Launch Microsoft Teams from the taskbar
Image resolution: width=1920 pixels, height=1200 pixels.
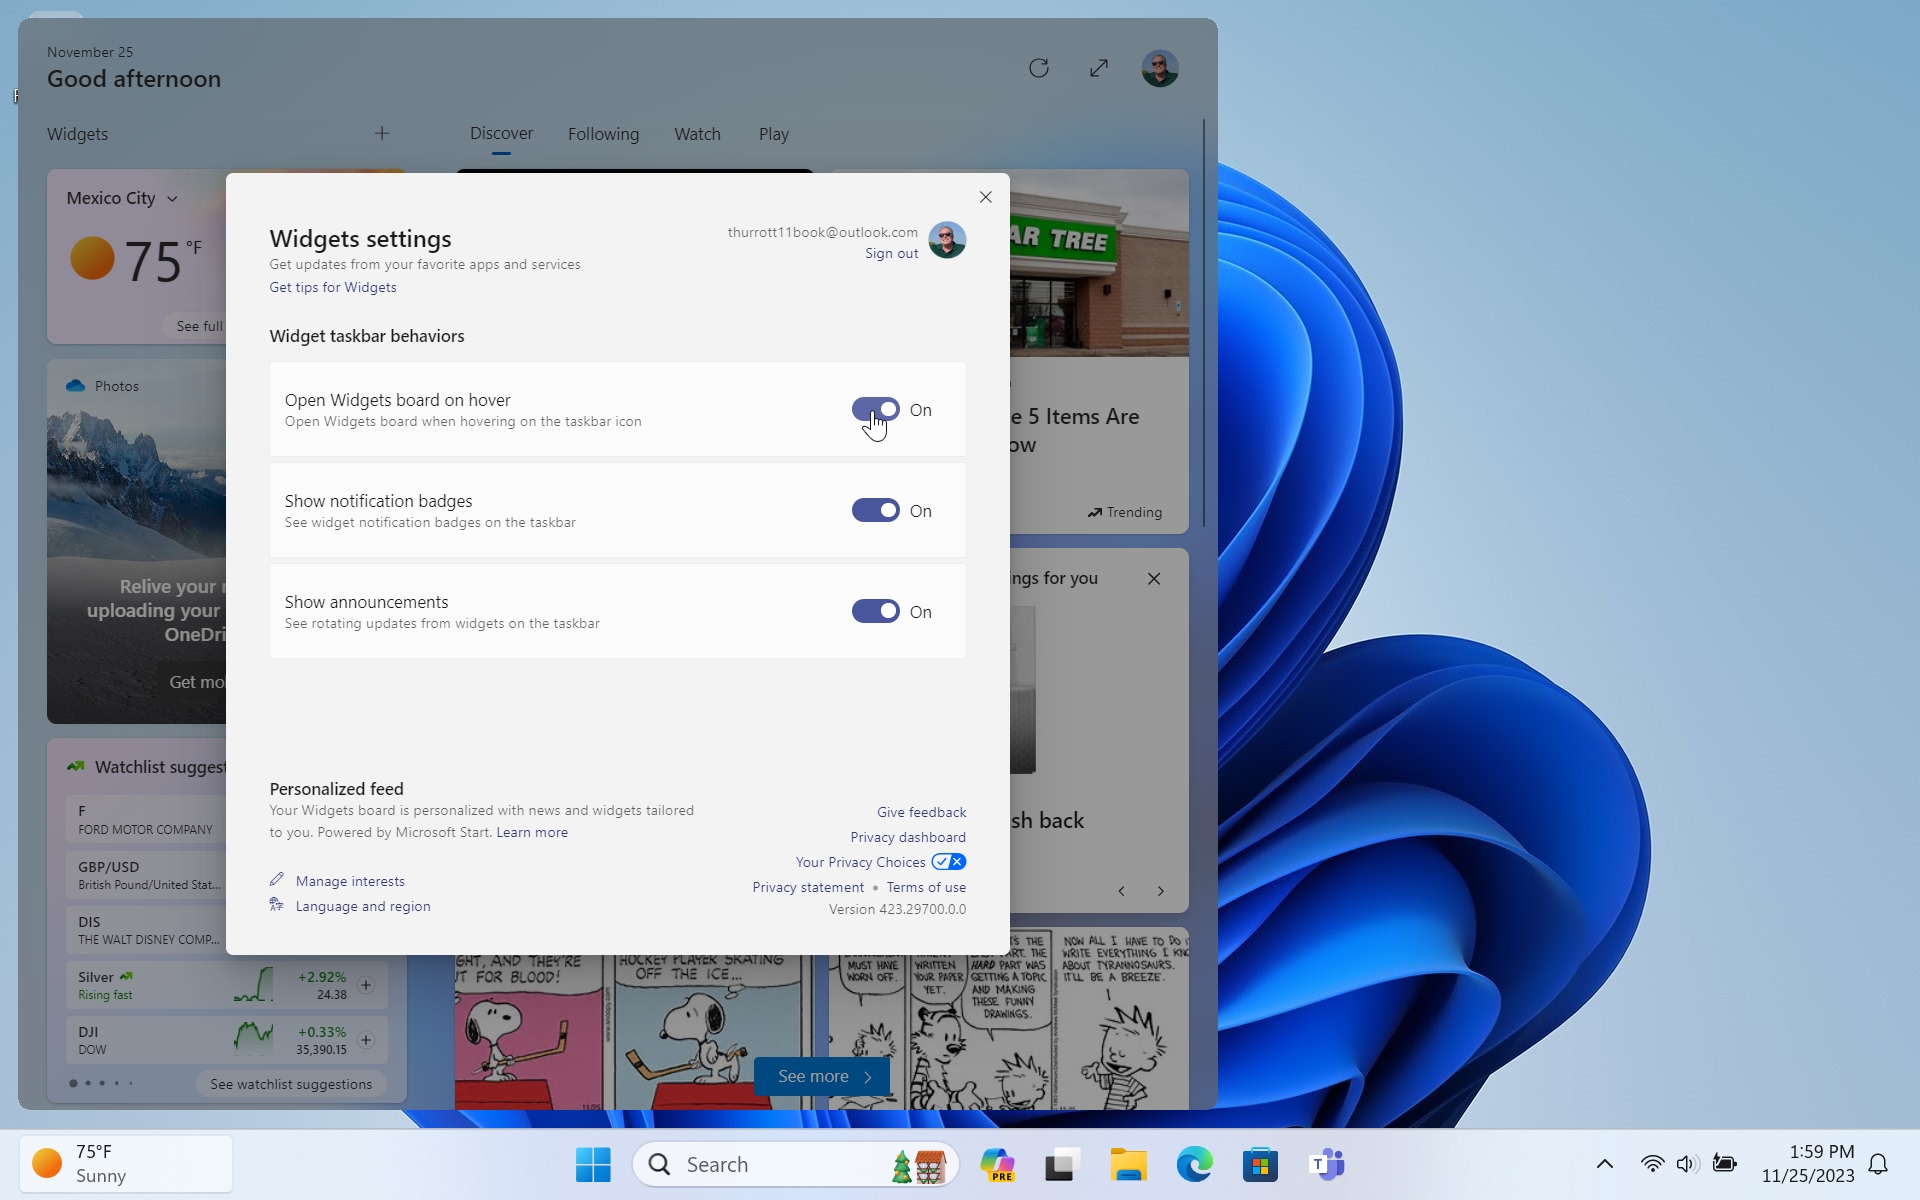(x=1326, y=1164)
